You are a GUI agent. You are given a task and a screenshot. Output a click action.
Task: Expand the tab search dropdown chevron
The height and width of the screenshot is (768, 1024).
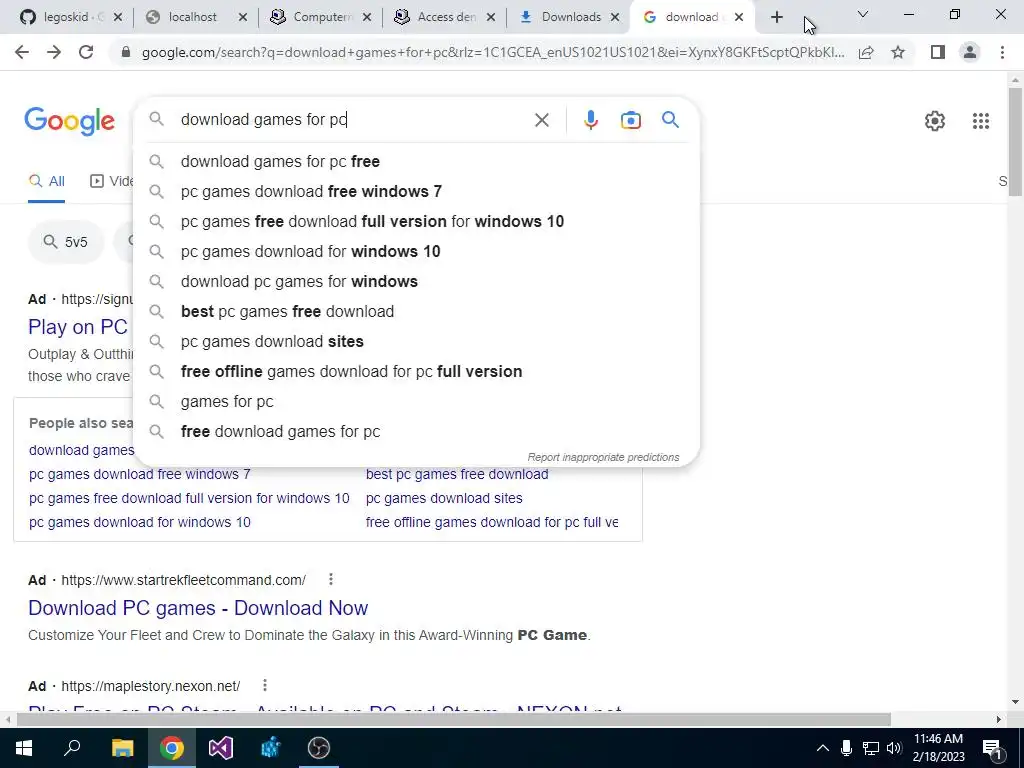click(863, 14)
